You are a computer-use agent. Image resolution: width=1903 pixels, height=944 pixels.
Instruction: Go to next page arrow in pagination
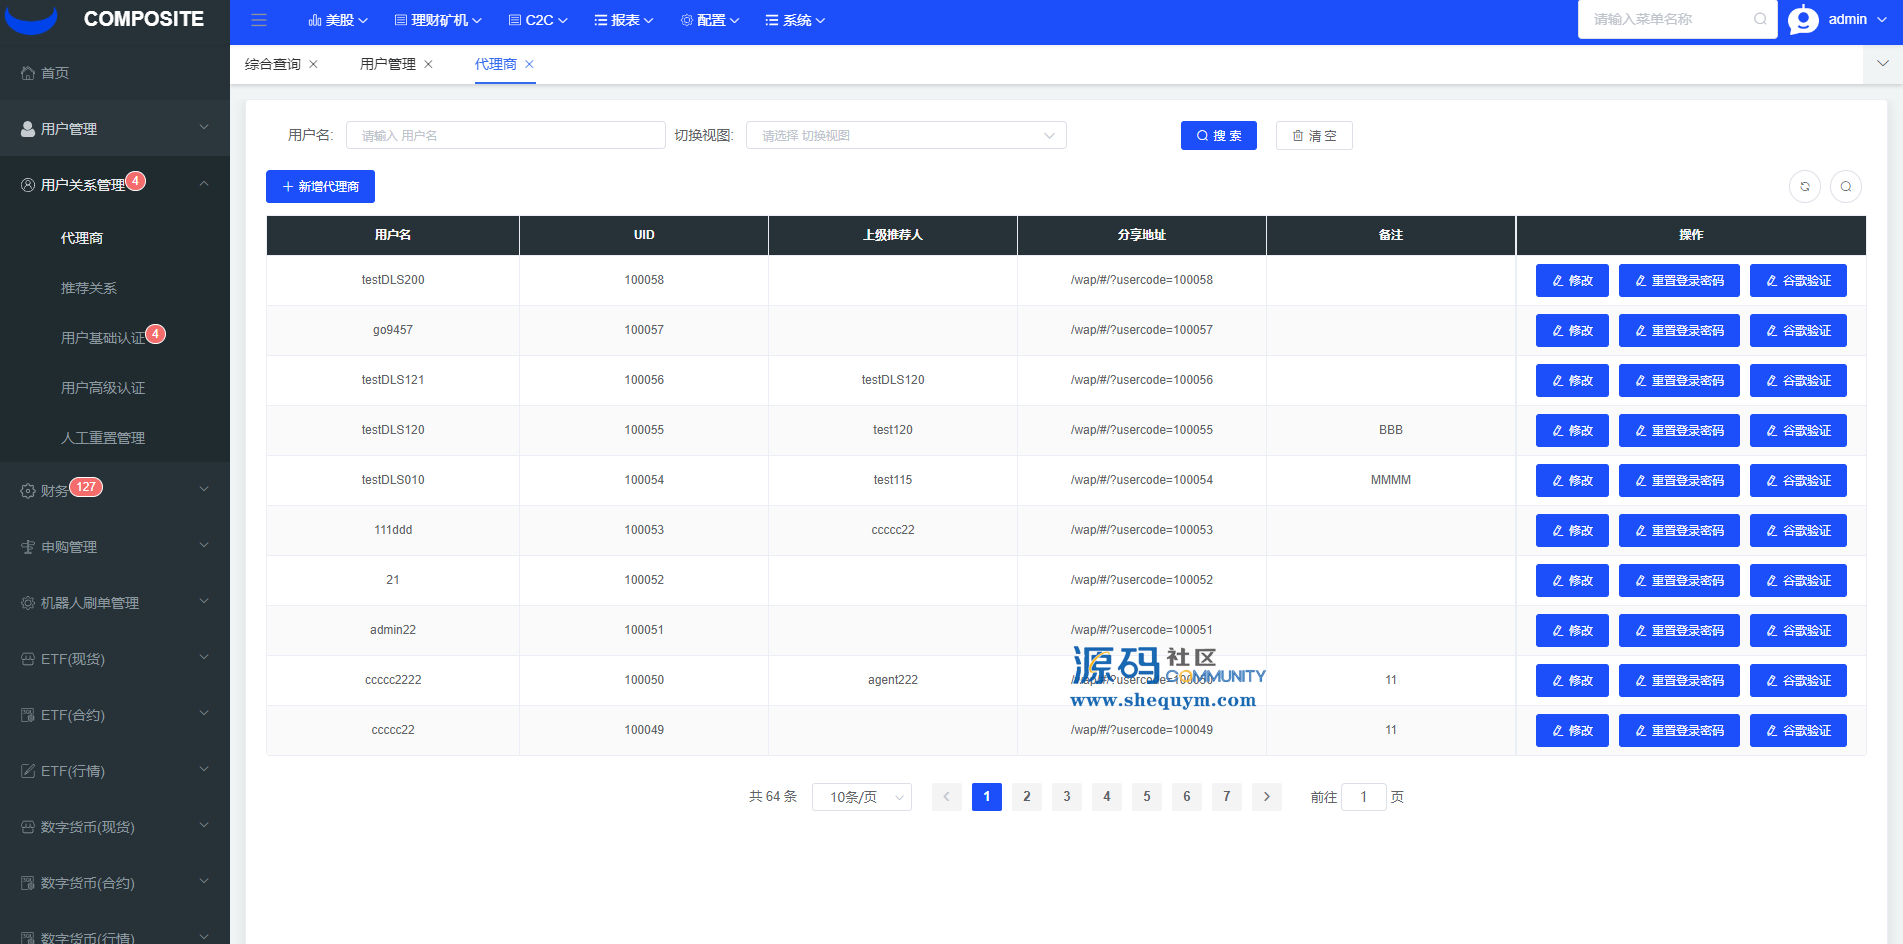click(x=1267, y=797)
